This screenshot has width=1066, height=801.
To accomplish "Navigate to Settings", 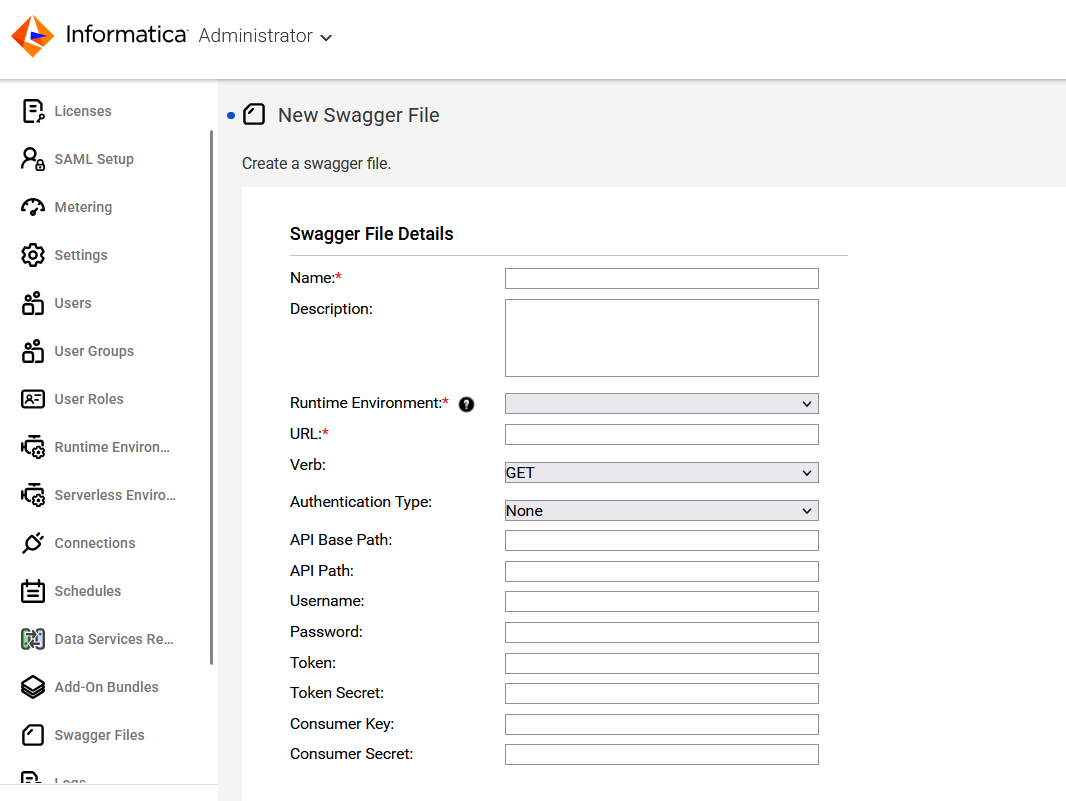I will coord(81,255).
